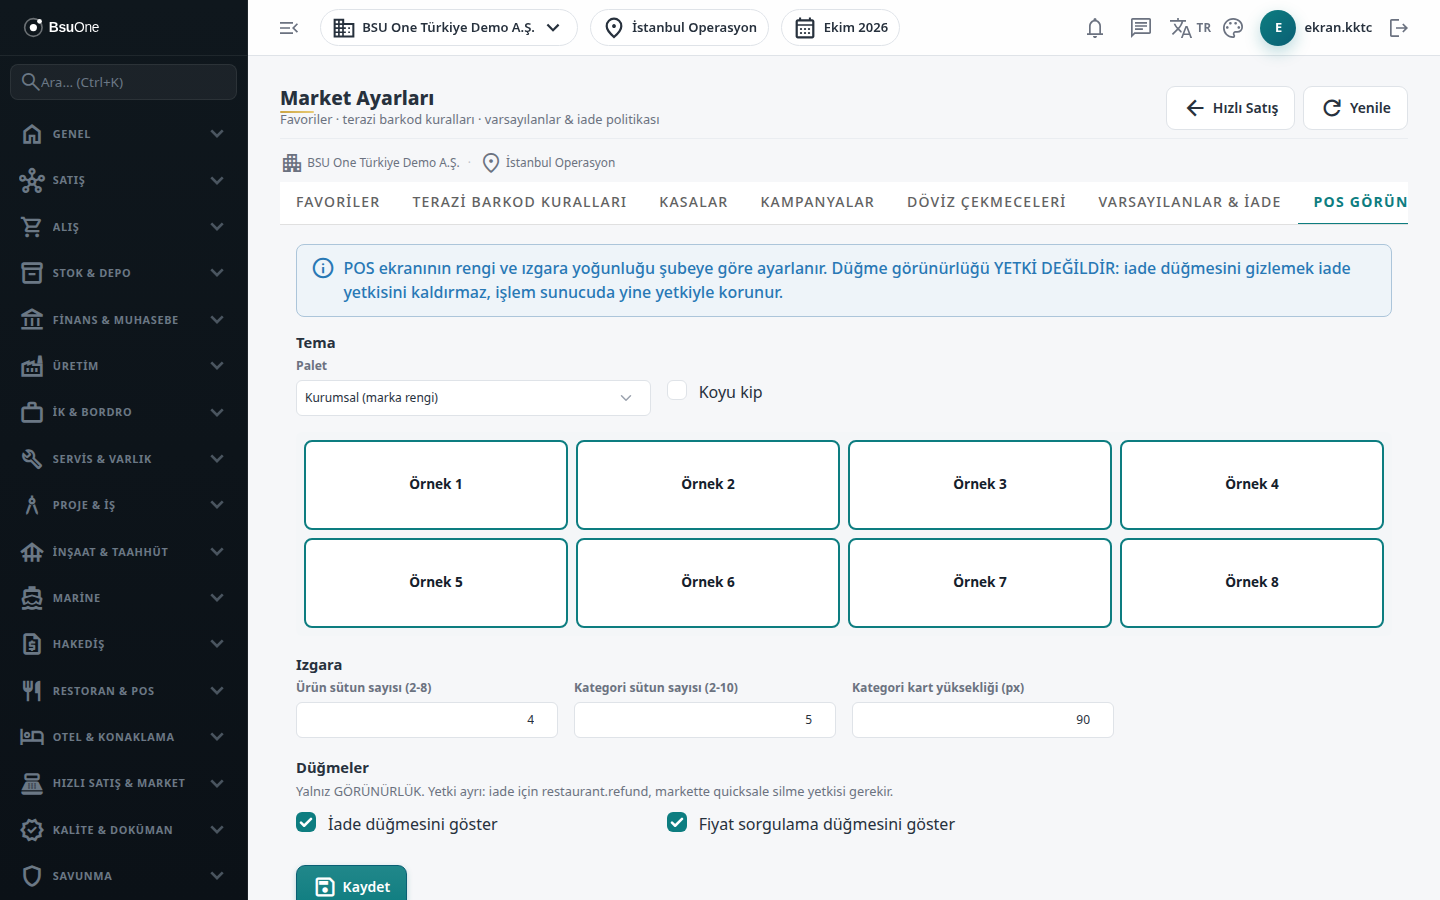Uncheck Fiyat sorgulama düğmesini göster
Viewport: 1440px width, 900px height.
click(677, 823)
